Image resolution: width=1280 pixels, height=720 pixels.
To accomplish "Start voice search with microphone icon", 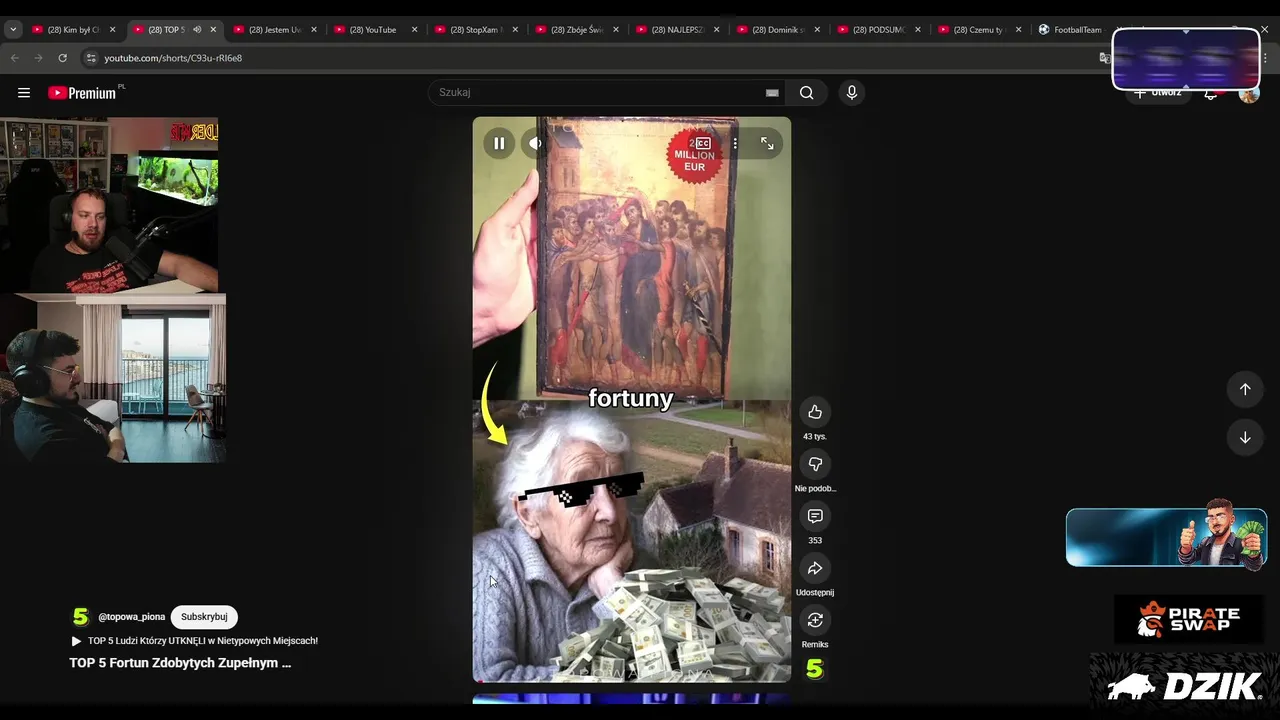I will tap(851, 92).
